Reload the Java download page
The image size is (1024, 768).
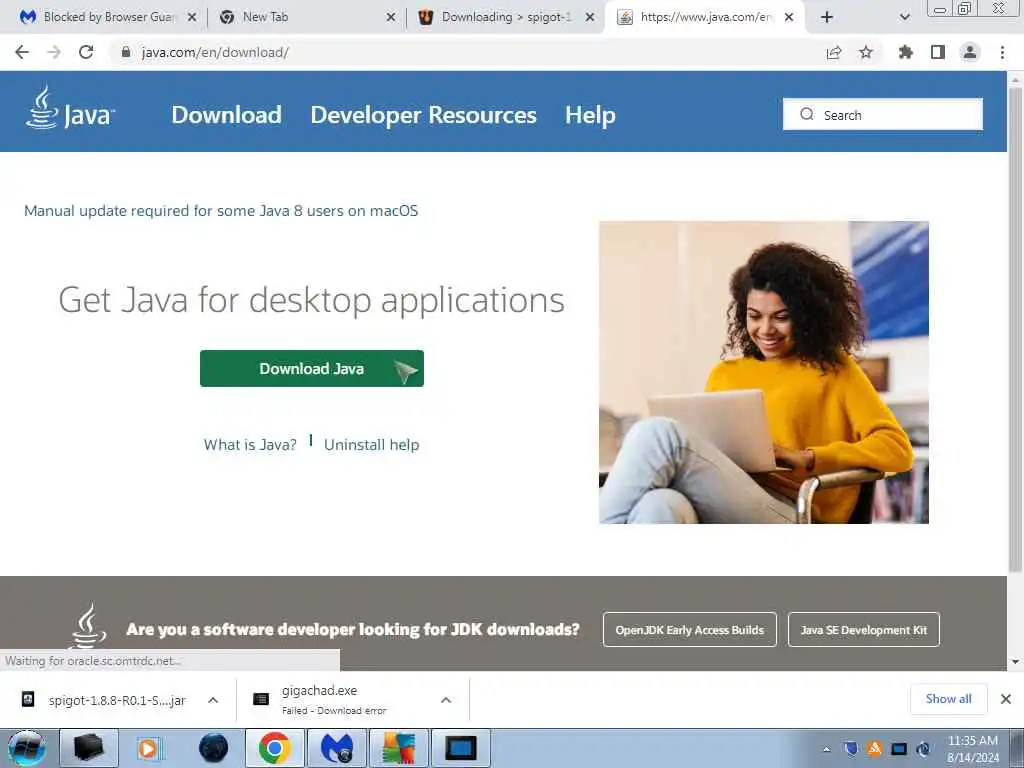[x=86, y=52]
